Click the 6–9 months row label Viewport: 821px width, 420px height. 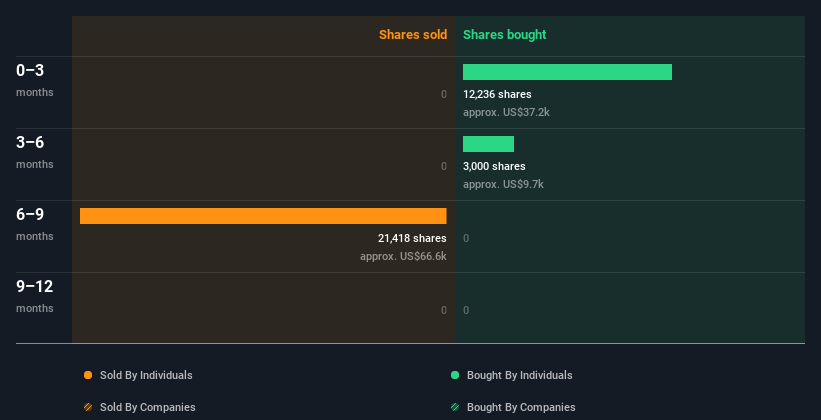35,224
